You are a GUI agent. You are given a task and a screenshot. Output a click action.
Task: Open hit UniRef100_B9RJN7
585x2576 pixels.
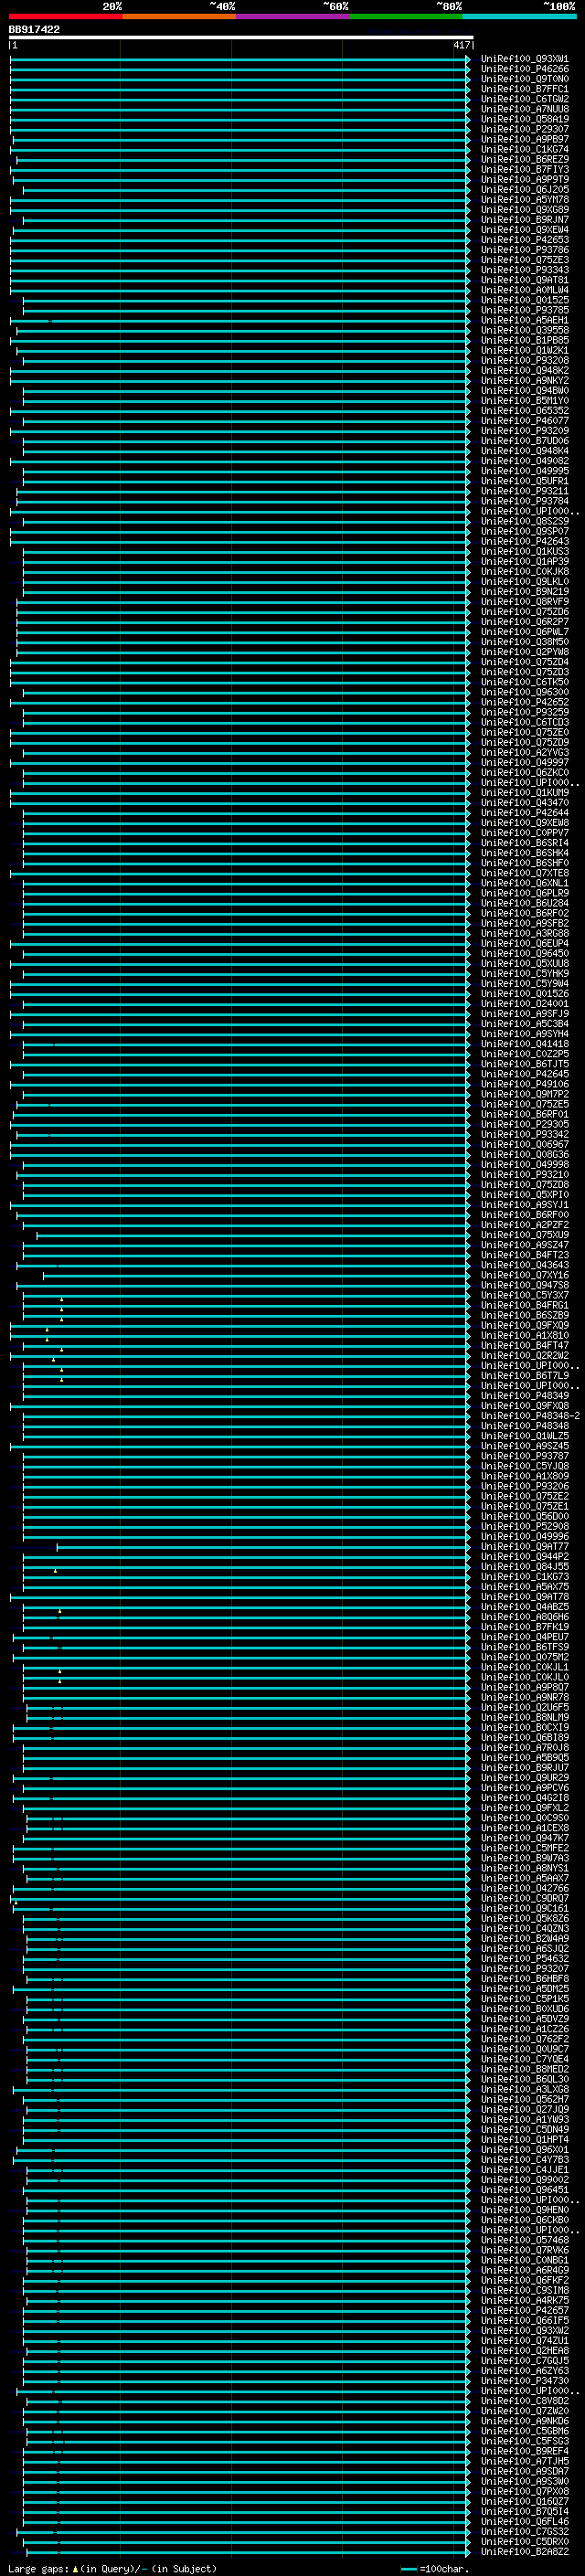tap(525, 220)
